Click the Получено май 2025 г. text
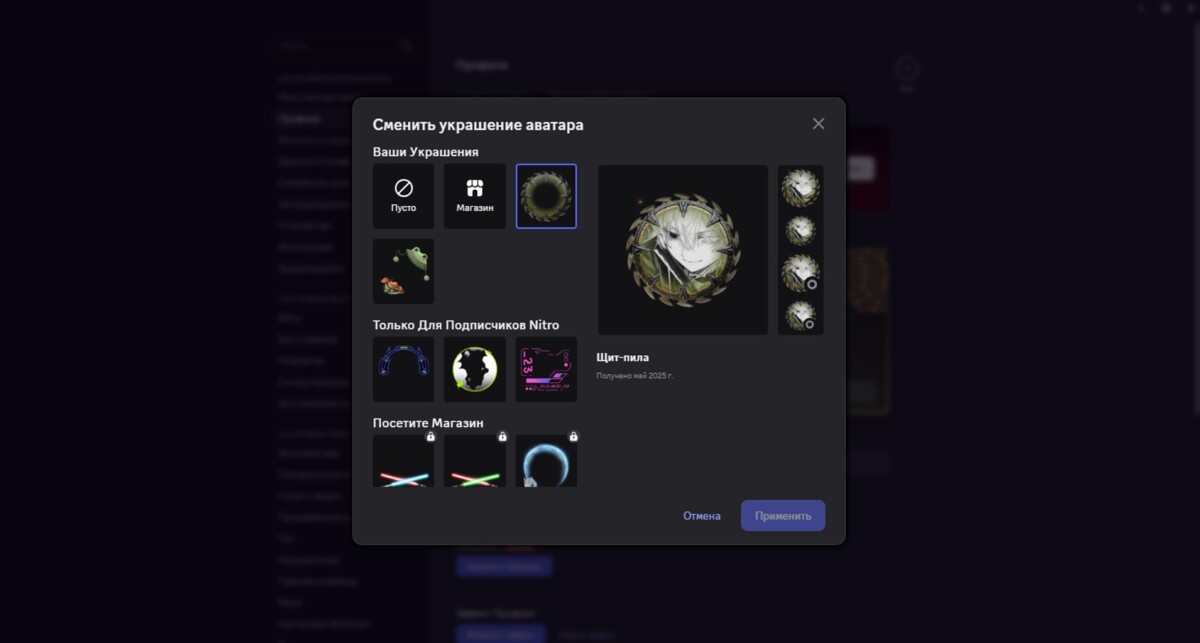The height and width of the screenshot is (643, 1200). pos(635,376)
